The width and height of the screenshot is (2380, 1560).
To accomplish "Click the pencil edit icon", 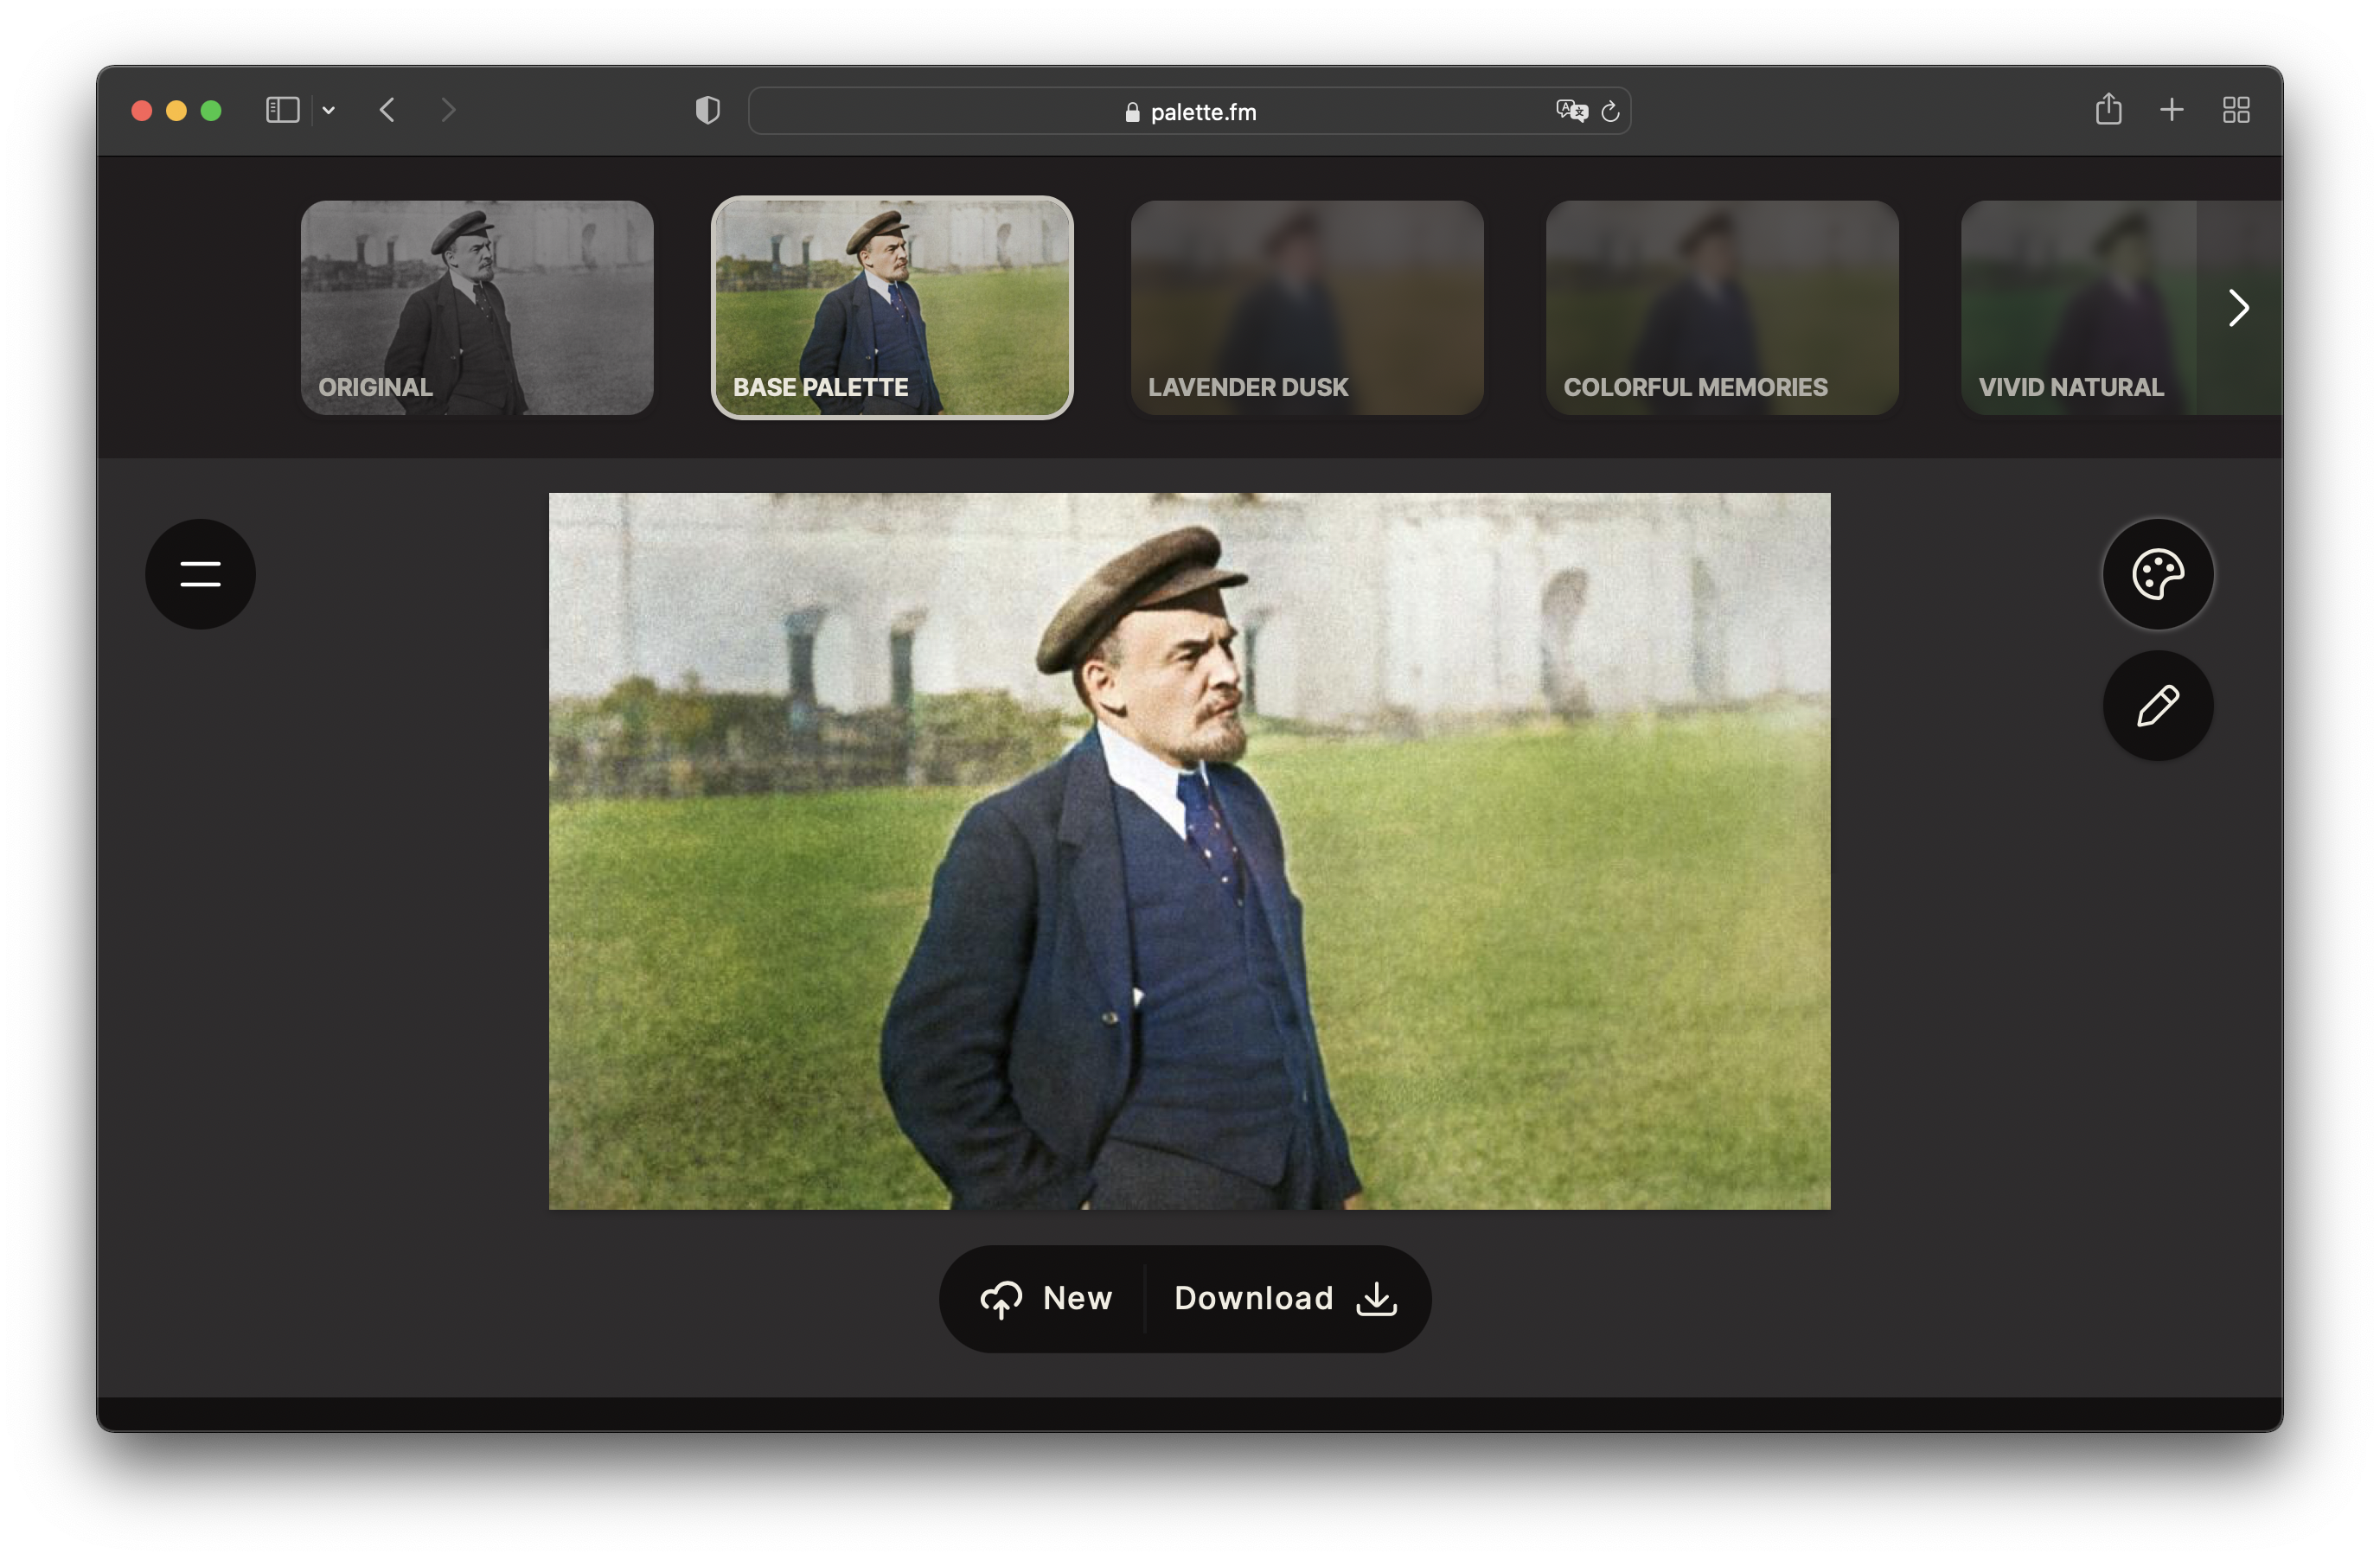I will click(2157, 706).
